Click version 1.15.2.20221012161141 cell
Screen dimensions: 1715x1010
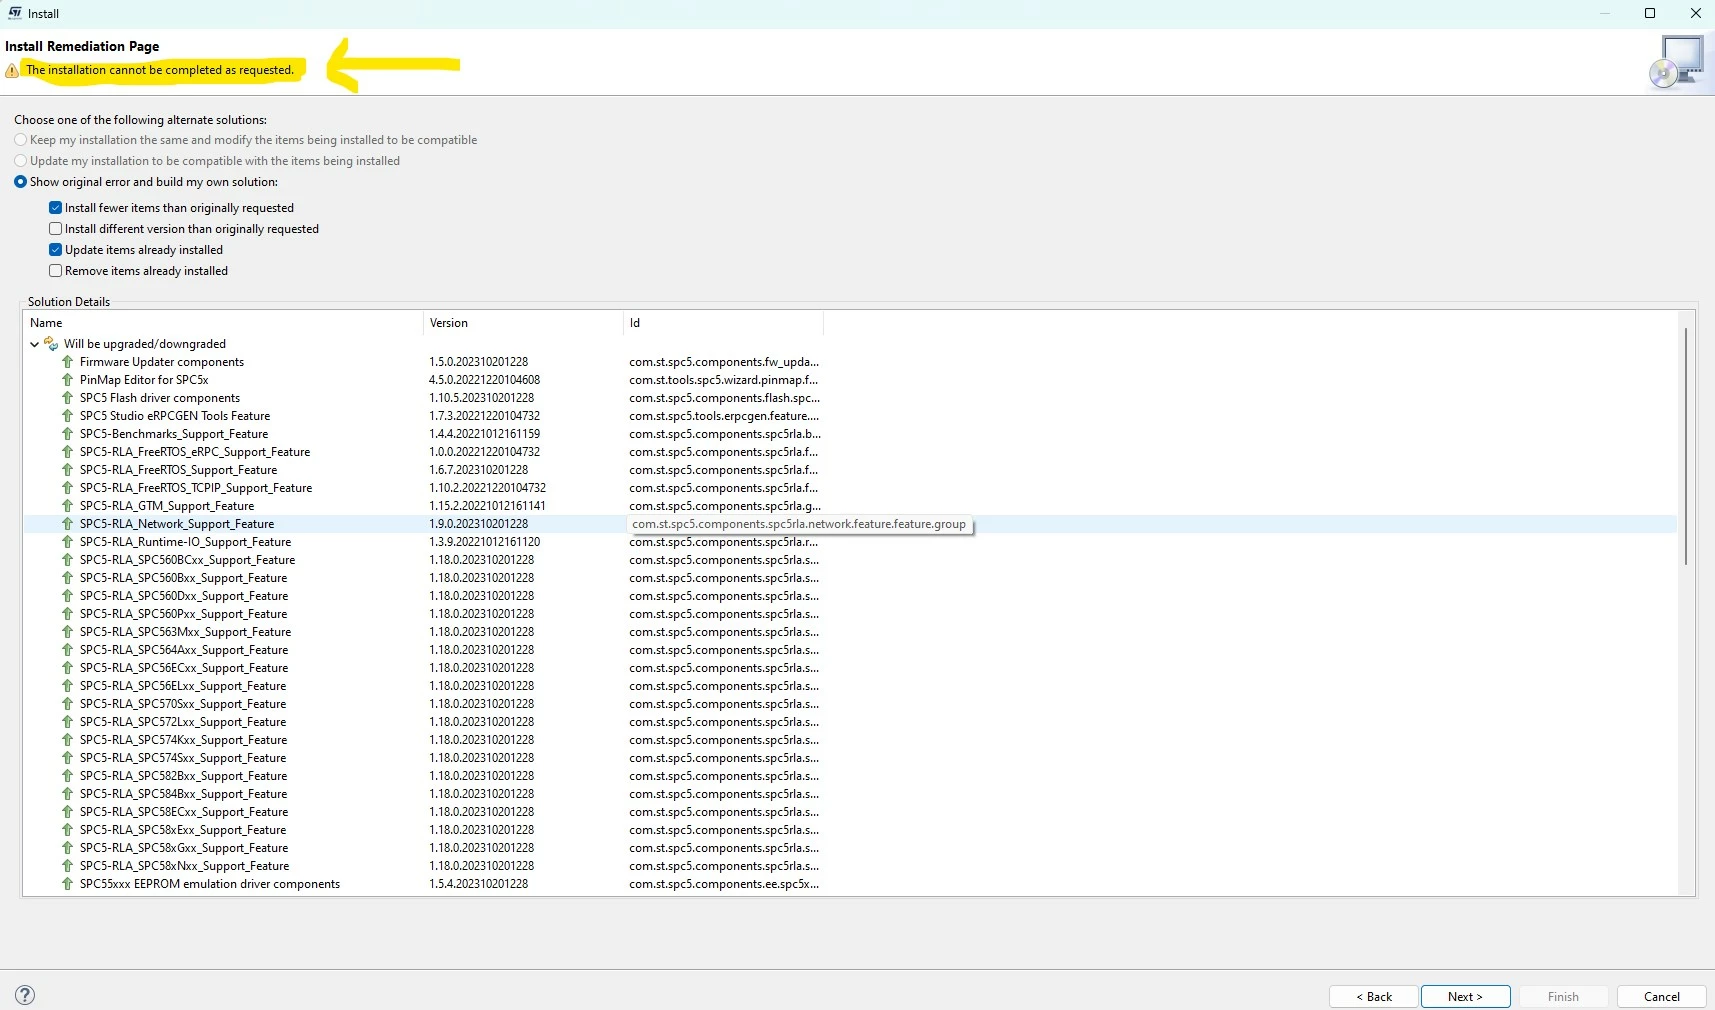pos(487,506)
